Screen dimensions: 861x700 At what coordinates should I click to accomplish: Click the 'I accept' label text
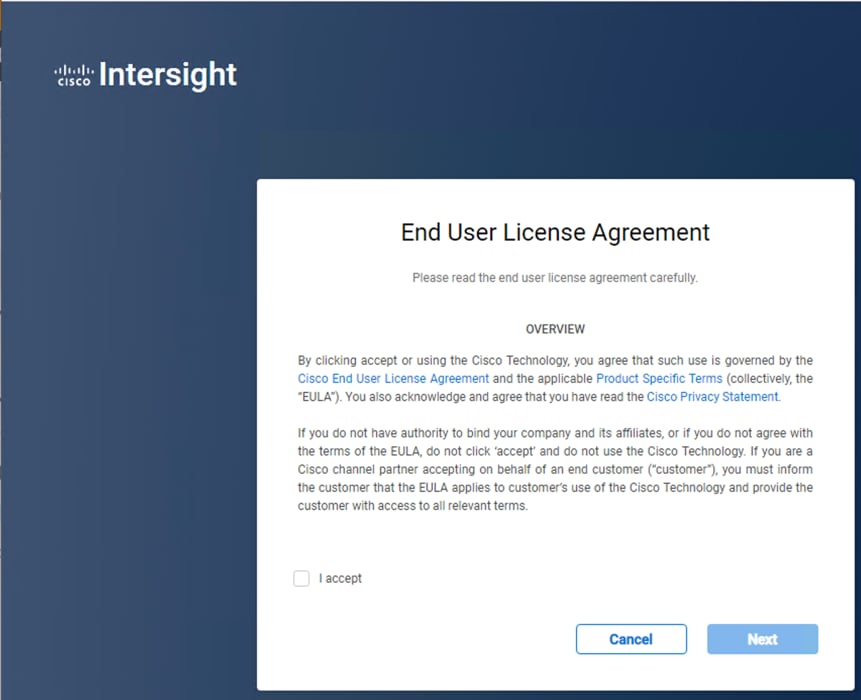(x=340, y=579)
